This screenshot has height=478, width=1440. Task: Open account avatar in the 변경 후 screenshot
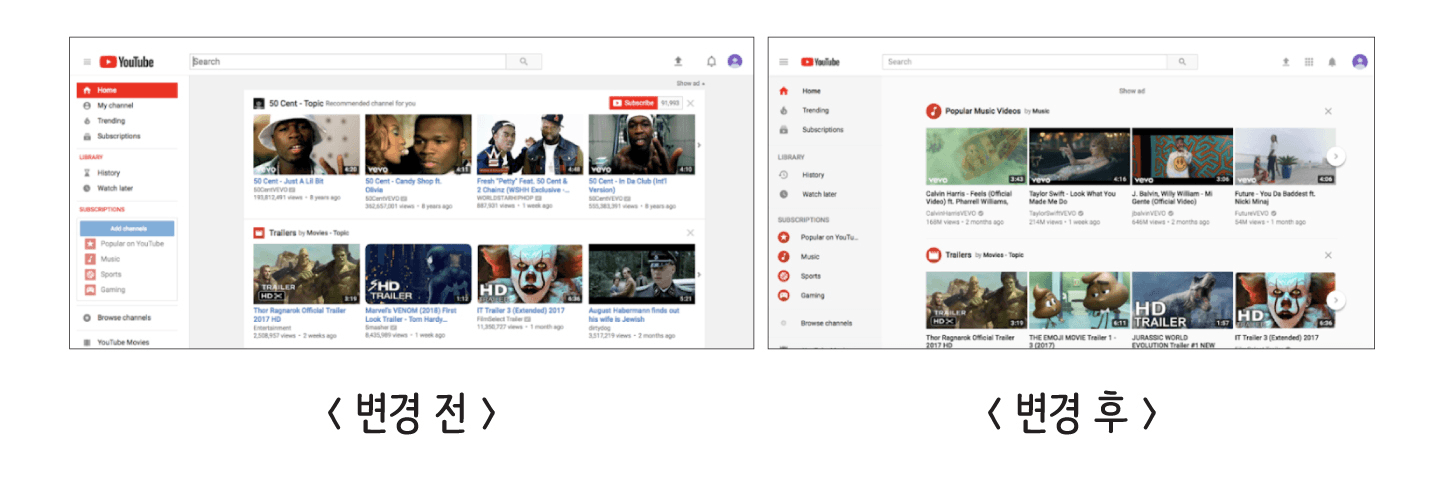[1360, 62]
